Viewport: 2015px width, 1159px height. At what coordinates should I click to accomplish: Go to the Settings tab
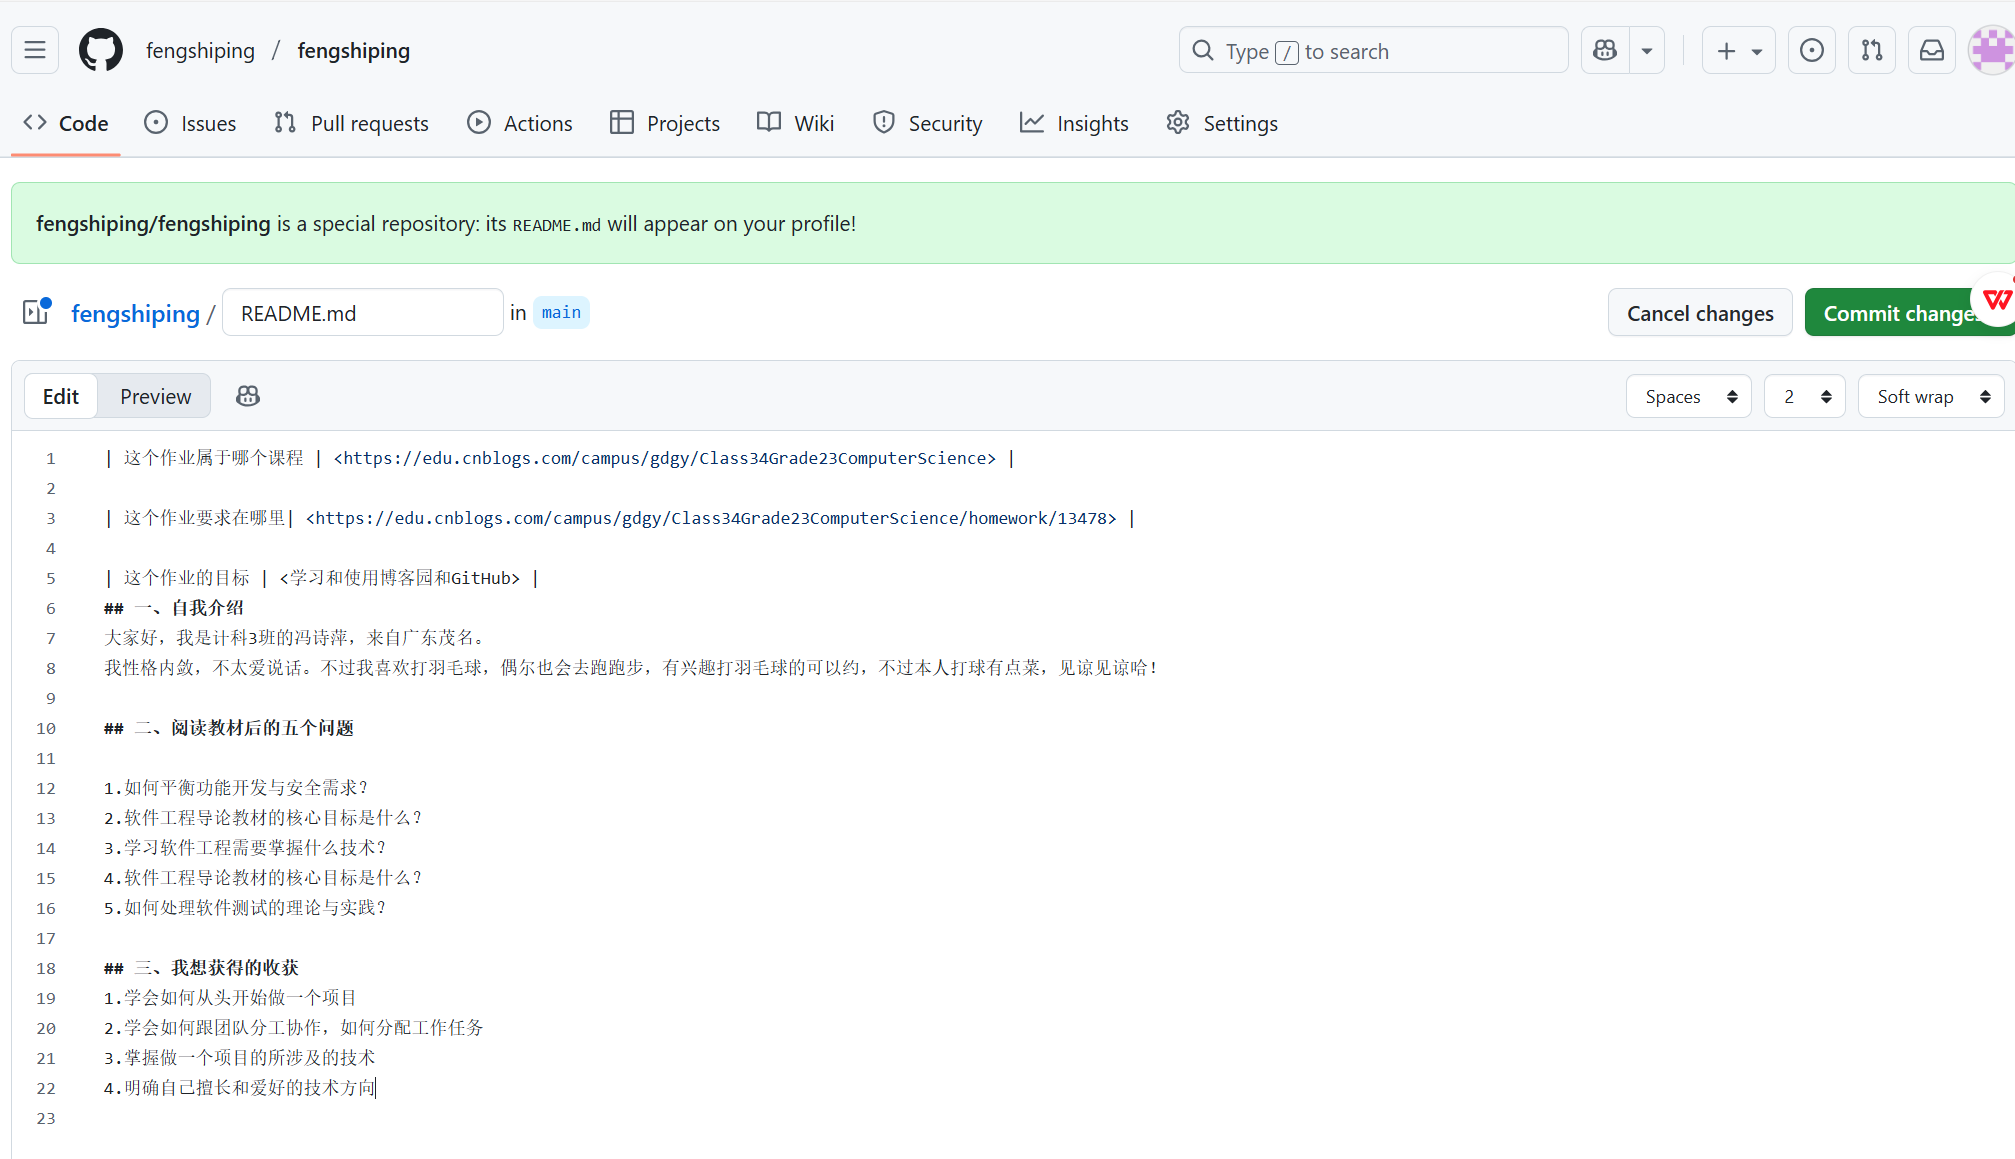(x=1222, y=123)
